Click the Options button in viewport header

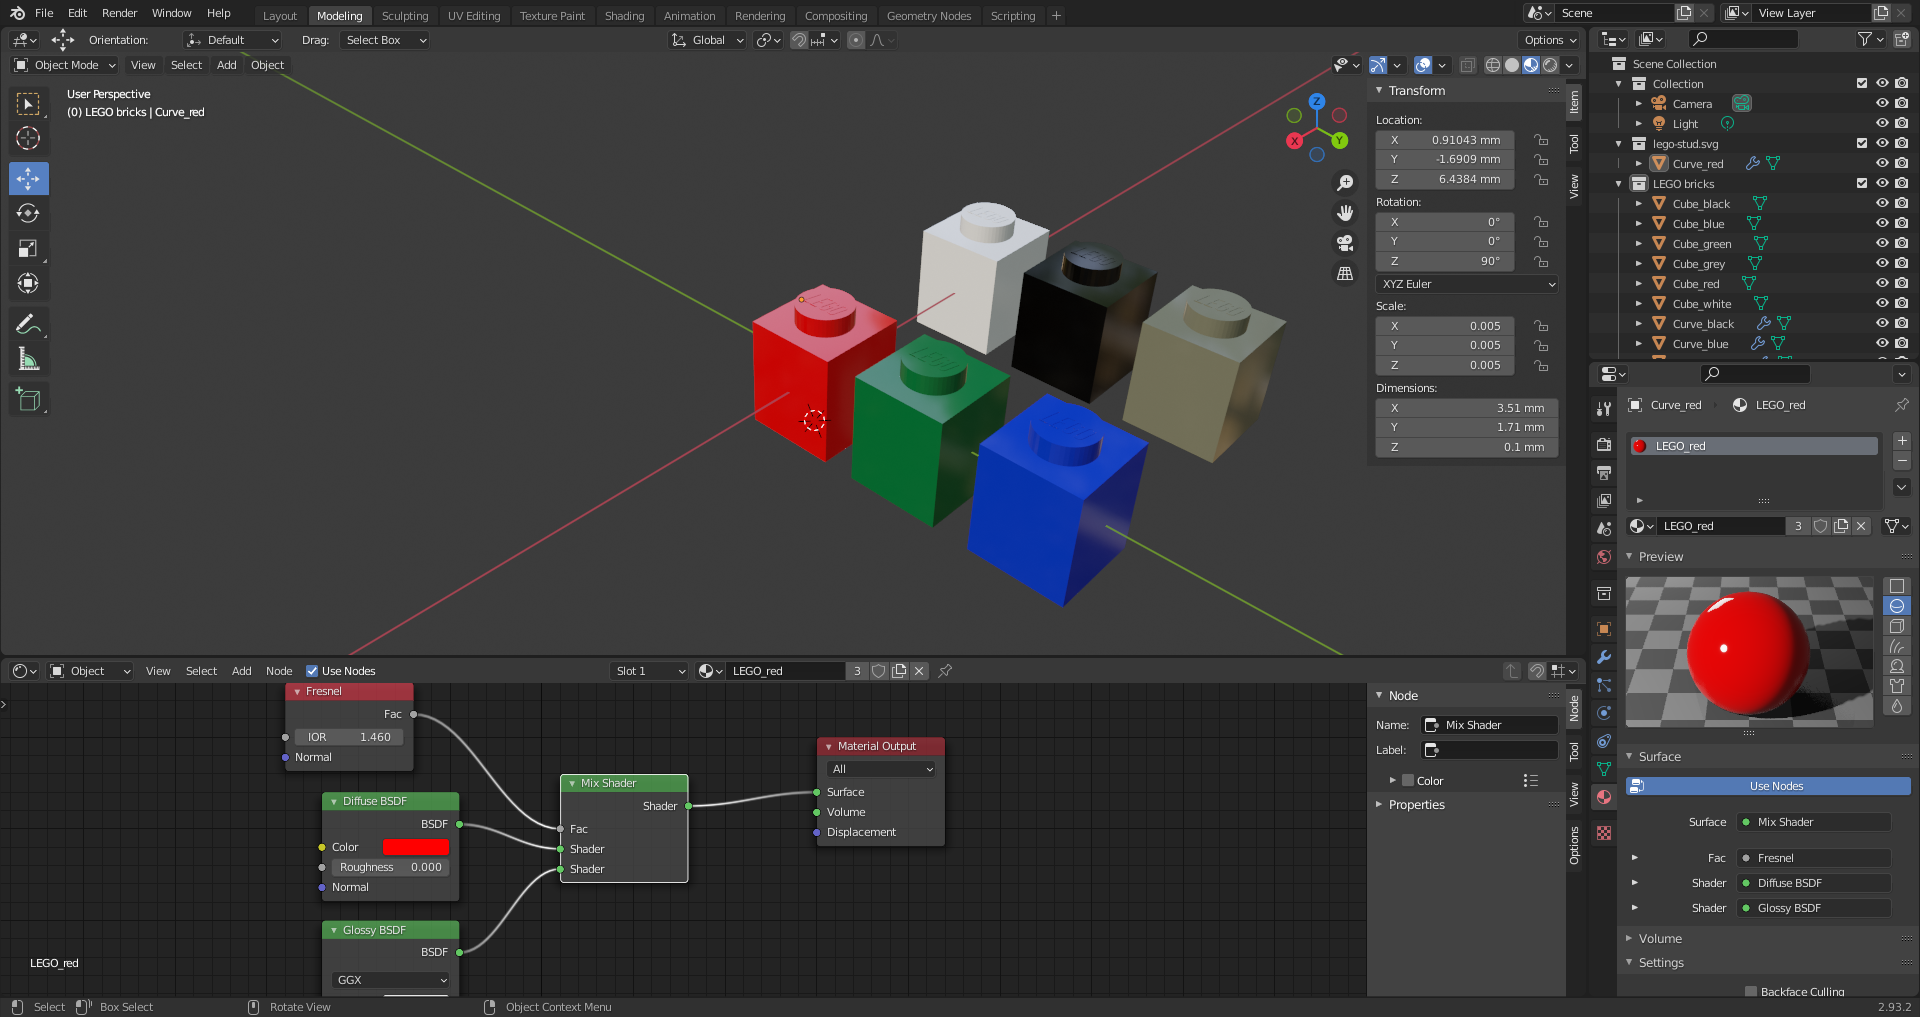(x=1549, y=40)
